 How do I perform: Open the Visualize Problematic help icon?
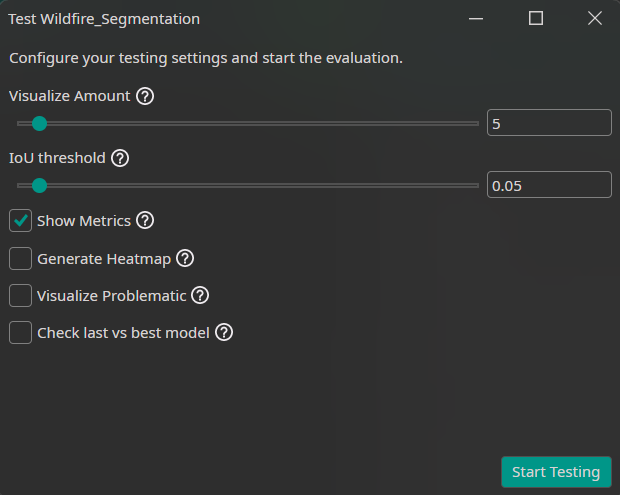[x=200, y=296]
